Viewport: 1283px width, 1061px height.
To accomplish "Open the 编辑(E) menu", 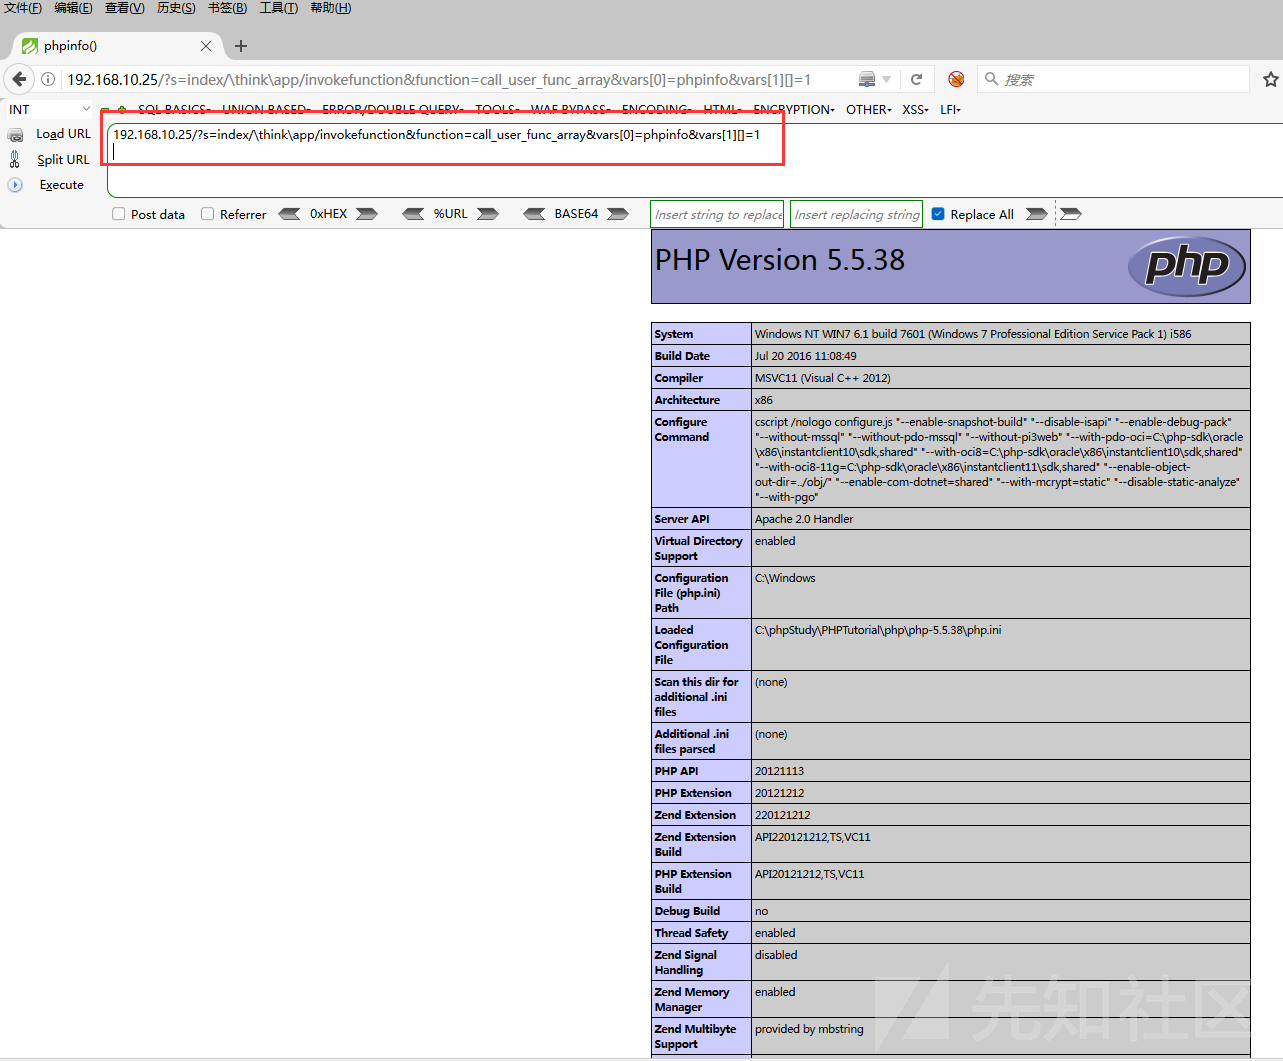I will 73,8.
